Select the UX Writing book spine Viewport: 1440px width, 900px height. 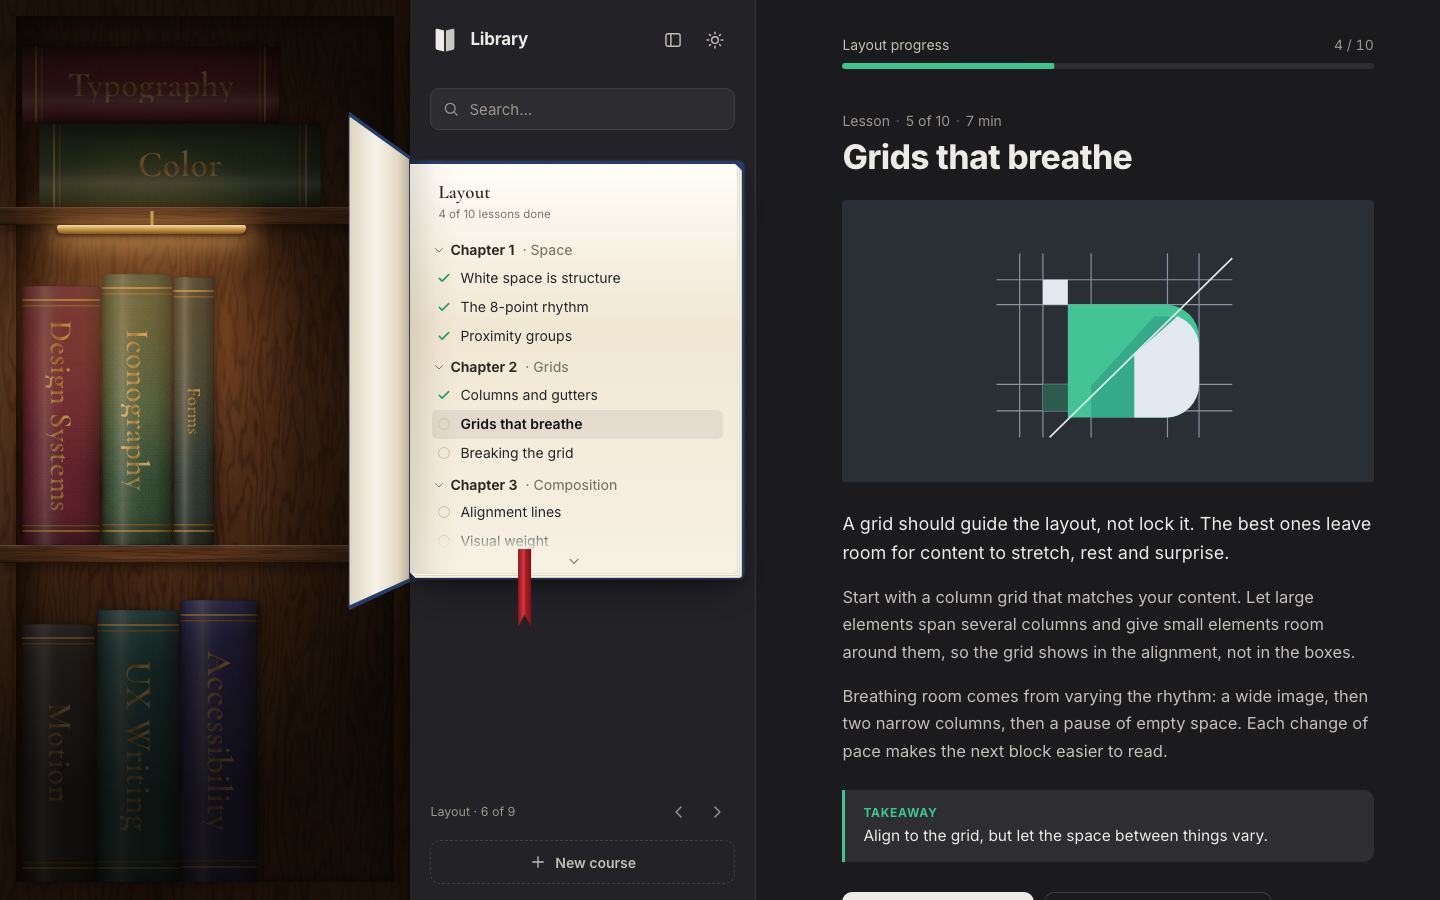[x=138, y=745]
